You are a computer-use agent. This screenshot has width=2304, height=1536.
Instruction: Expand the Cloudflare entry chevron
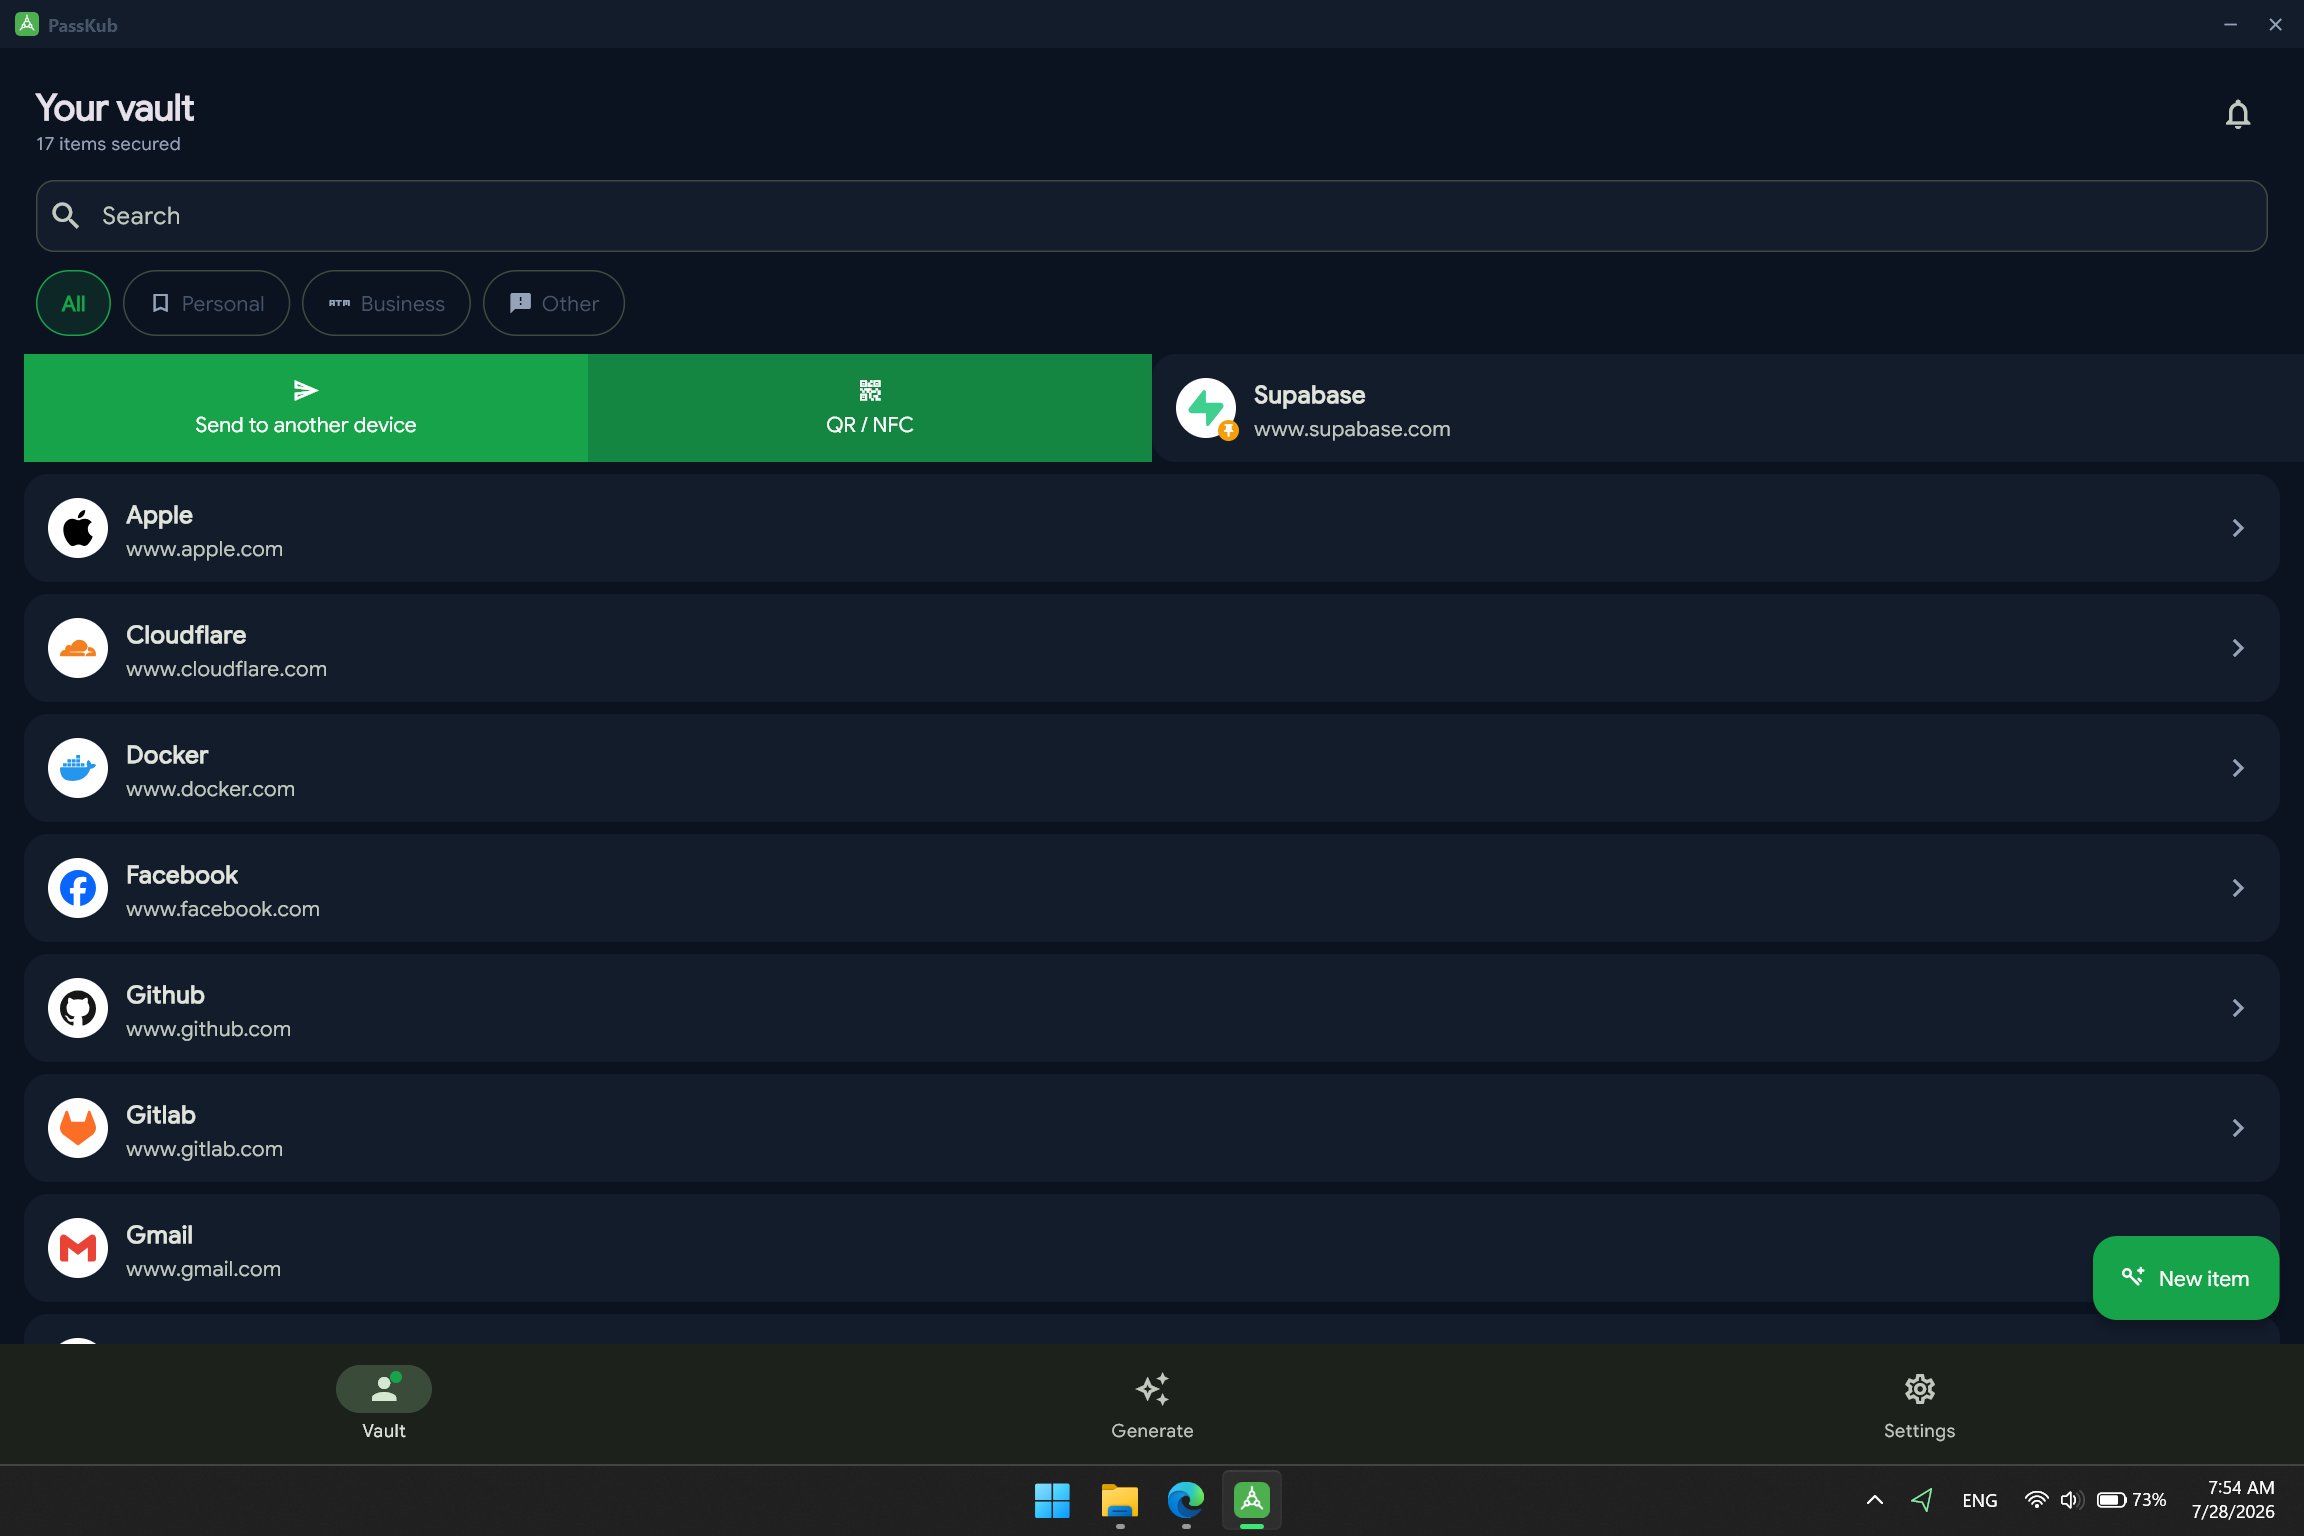click(x=2238, y=648)
